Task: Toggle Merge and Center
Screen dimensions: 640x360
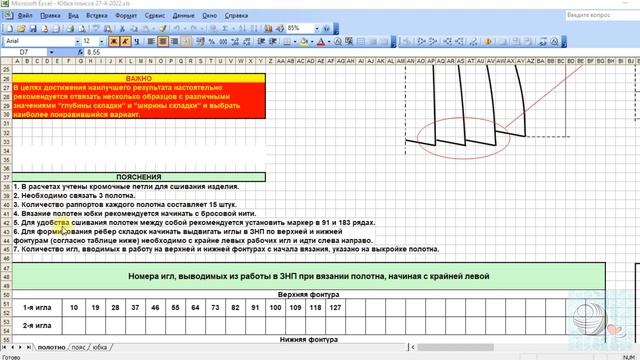Action: 186,42
